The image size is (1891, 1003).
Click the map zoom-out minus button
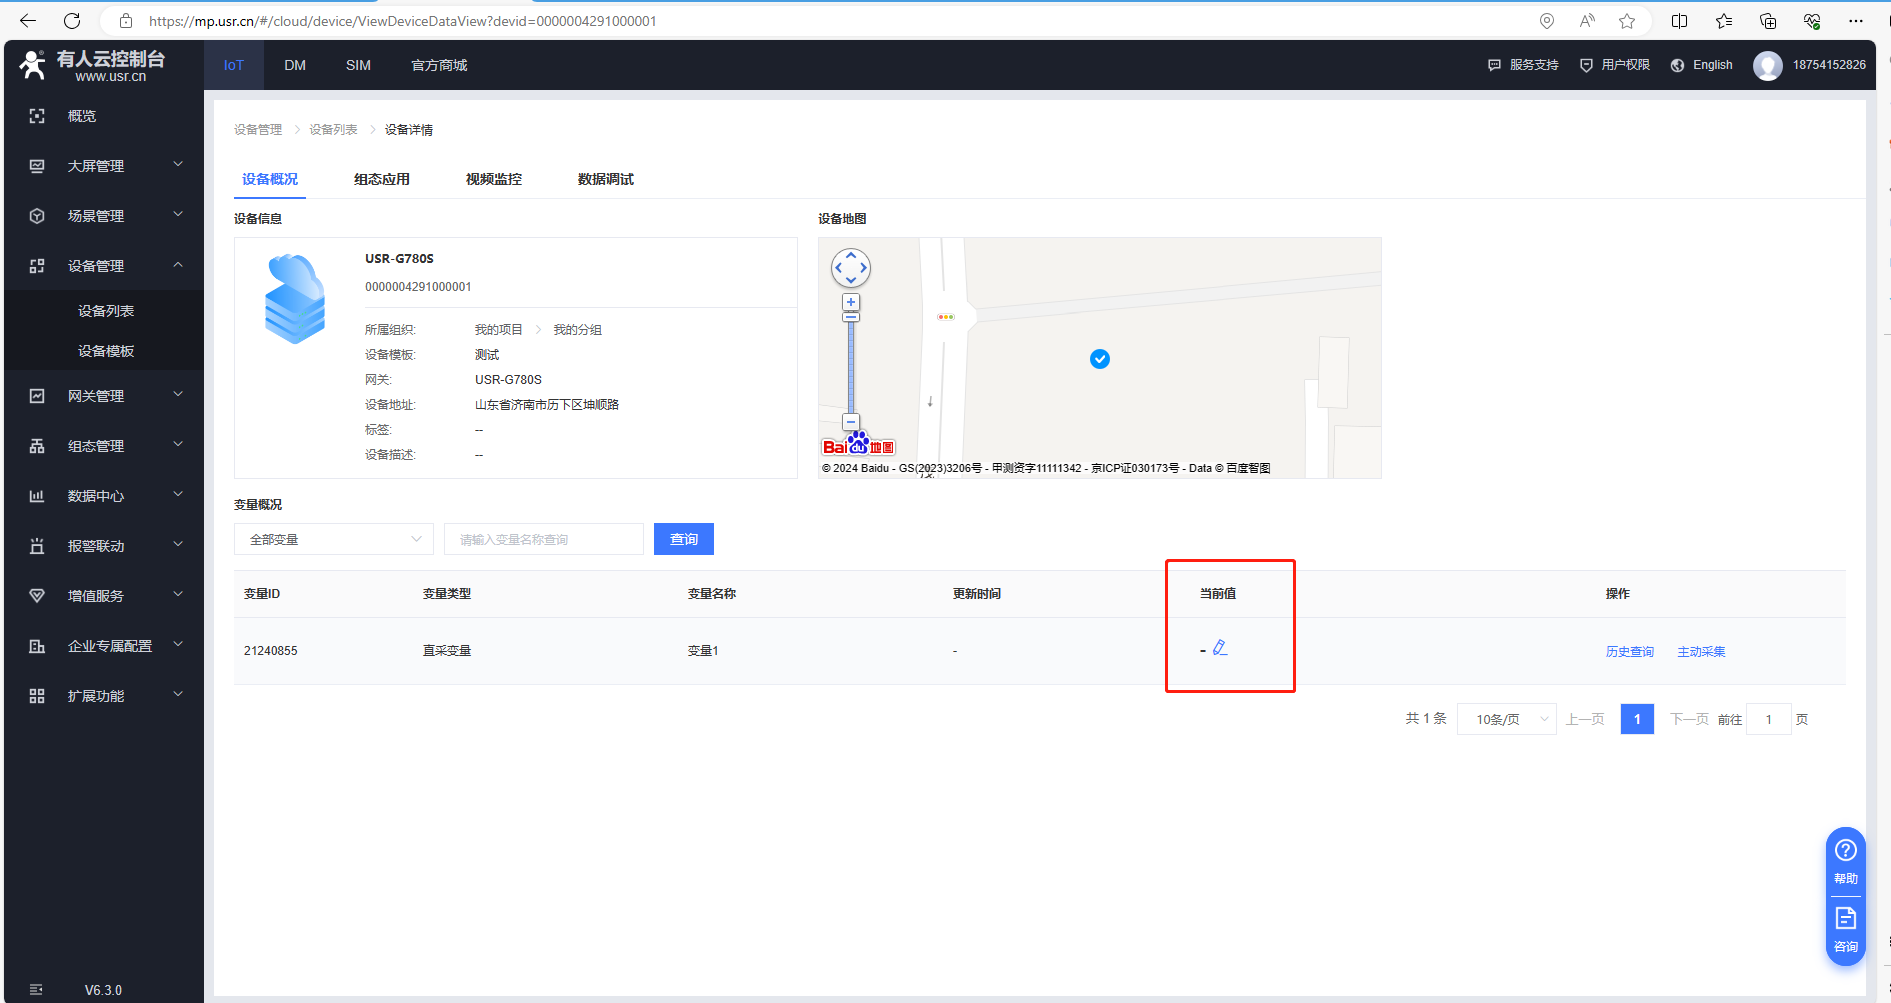pos(851,422)
